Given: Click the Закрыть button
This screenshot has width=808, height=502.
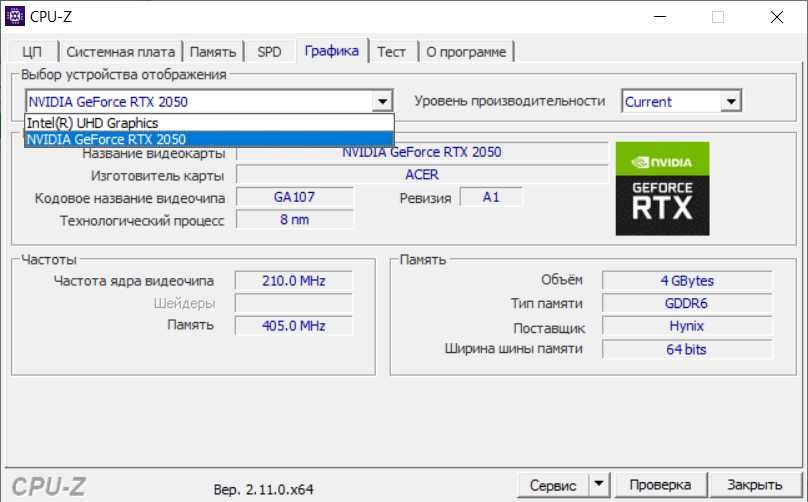Looking at the screenshot, I should point(754,485).
